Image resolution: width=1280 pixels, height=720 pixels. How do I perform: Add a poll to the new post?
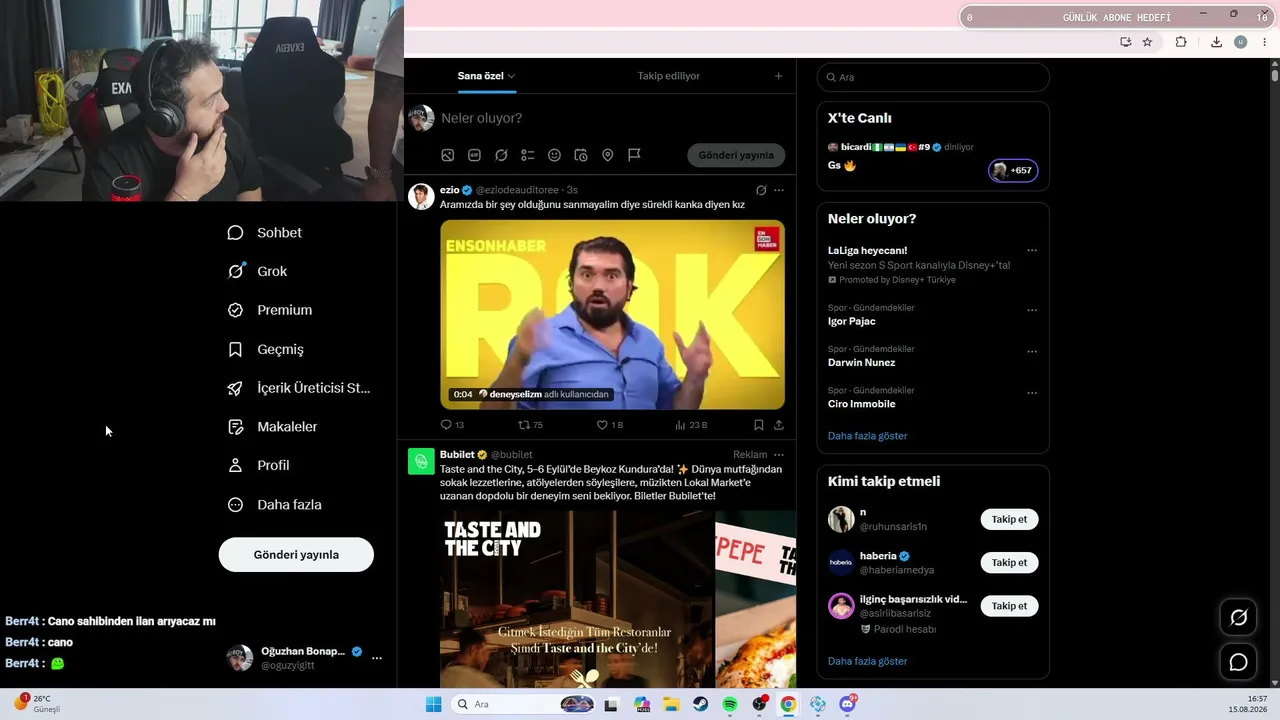[528, 155]
